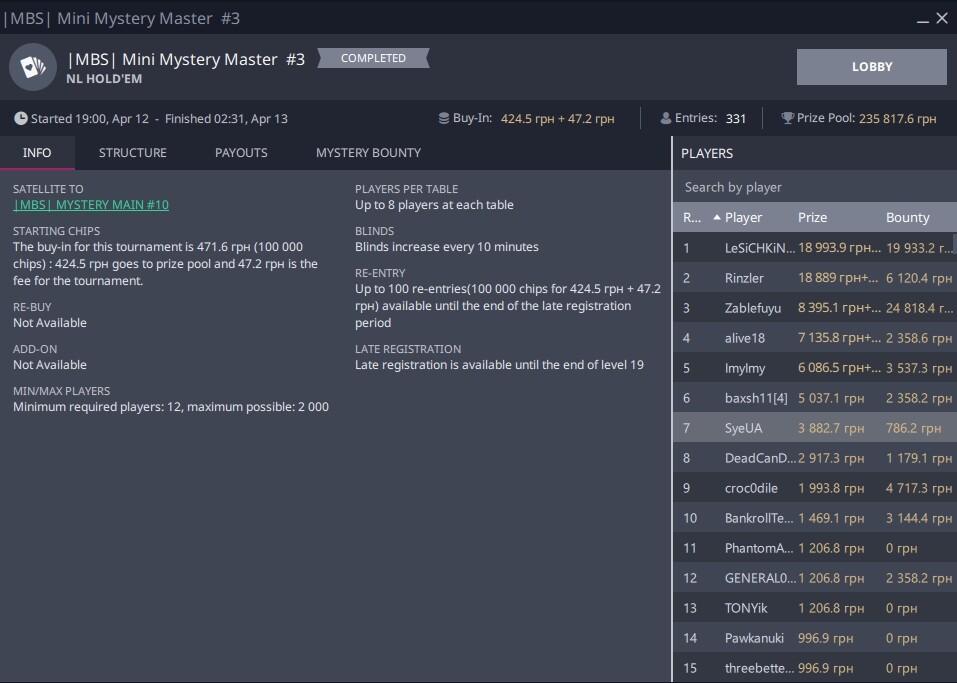
Task: Switch to the STRUCTURE tab
Action: (132, 153)
